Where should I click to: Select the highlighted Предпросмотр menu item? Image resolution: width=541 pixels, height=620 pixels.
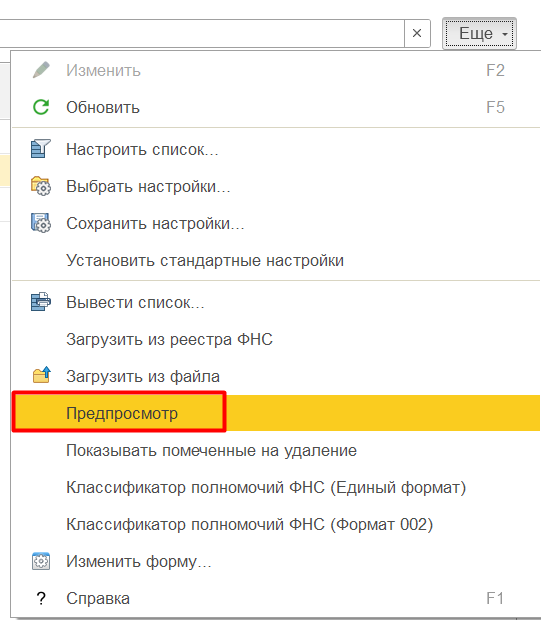point(276,413)
